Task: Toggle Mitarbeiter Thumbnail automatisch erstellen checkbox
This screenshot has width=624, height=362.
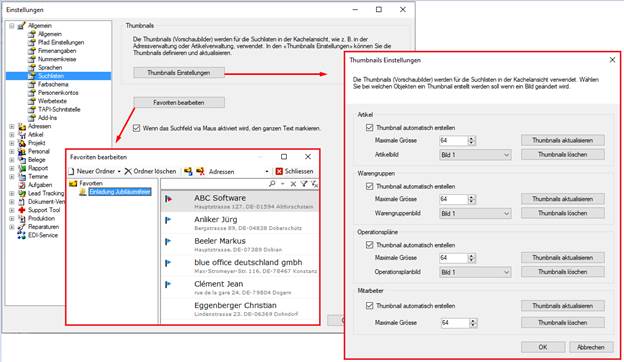Action: (x=369, y=306)
